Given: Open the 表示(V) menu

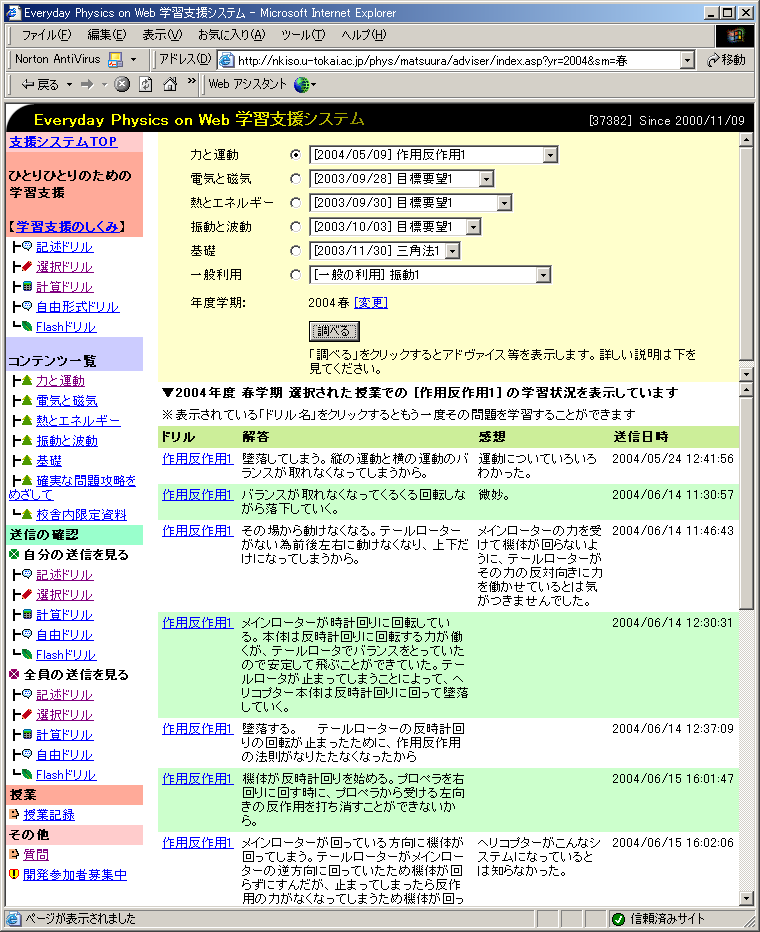Looking at the screenshot, I should [x=162, y=35].
